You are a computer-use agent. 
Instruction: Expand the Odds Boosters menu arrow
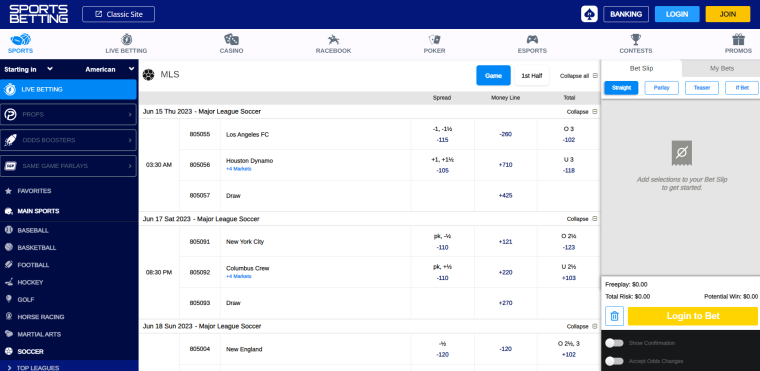(x=130, y=140)
